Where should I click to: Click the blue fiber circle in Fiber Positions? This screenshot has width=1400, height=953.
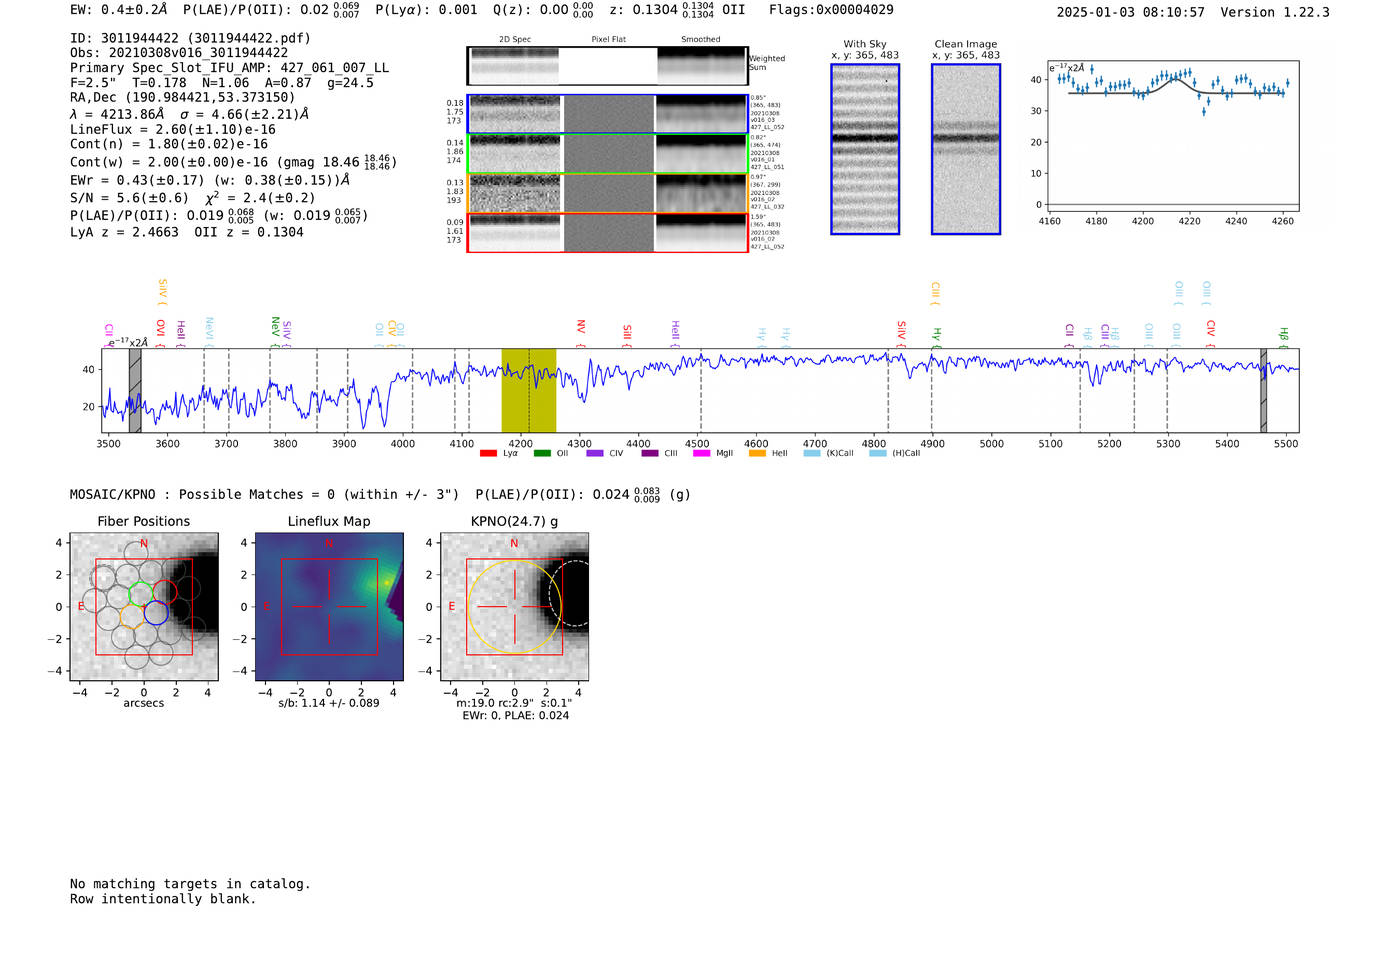coord(155,614)
